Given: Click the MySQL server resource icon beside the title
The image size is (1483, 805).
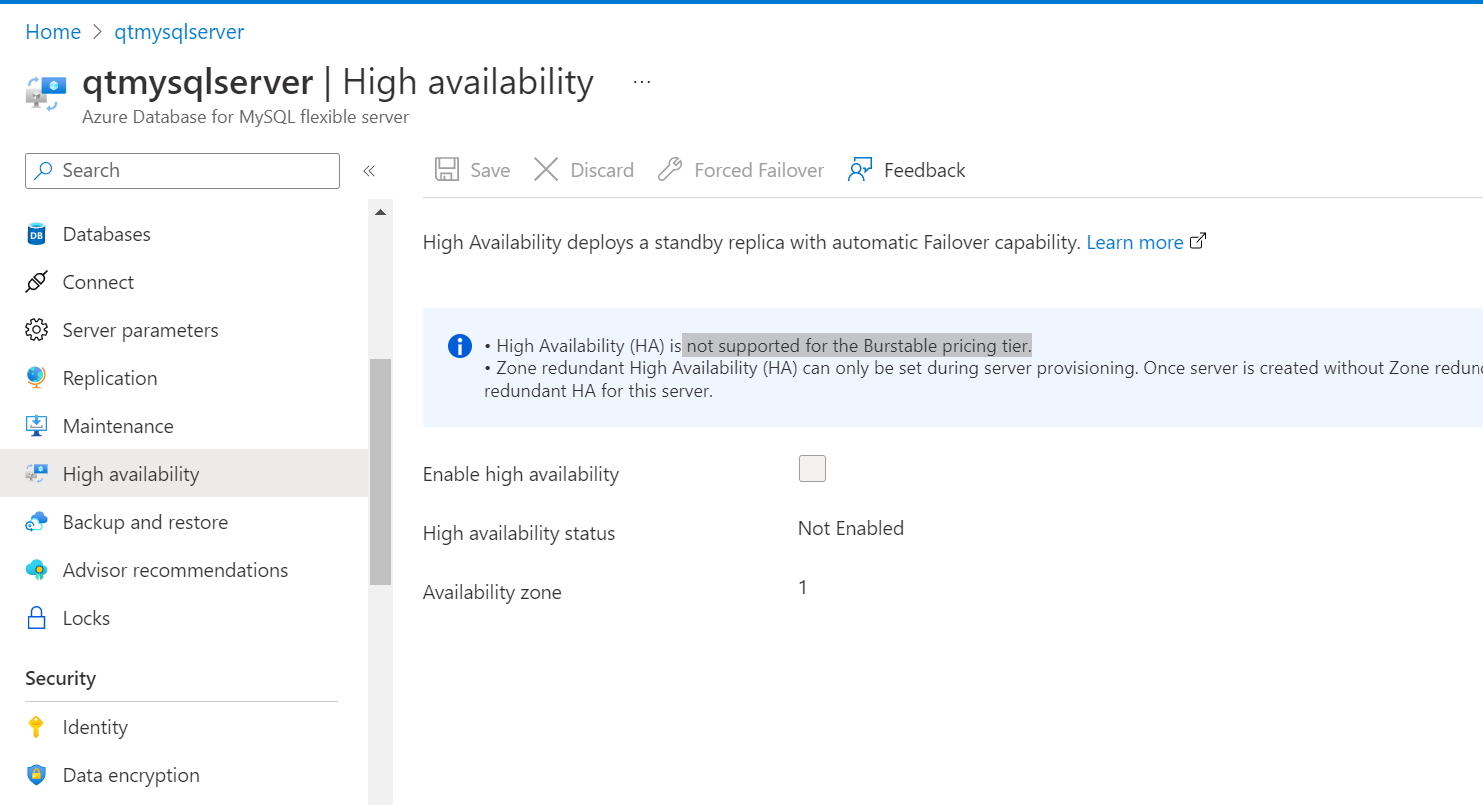Looking at the screenshot, I should pyautogui.click(x=46, y=91).
